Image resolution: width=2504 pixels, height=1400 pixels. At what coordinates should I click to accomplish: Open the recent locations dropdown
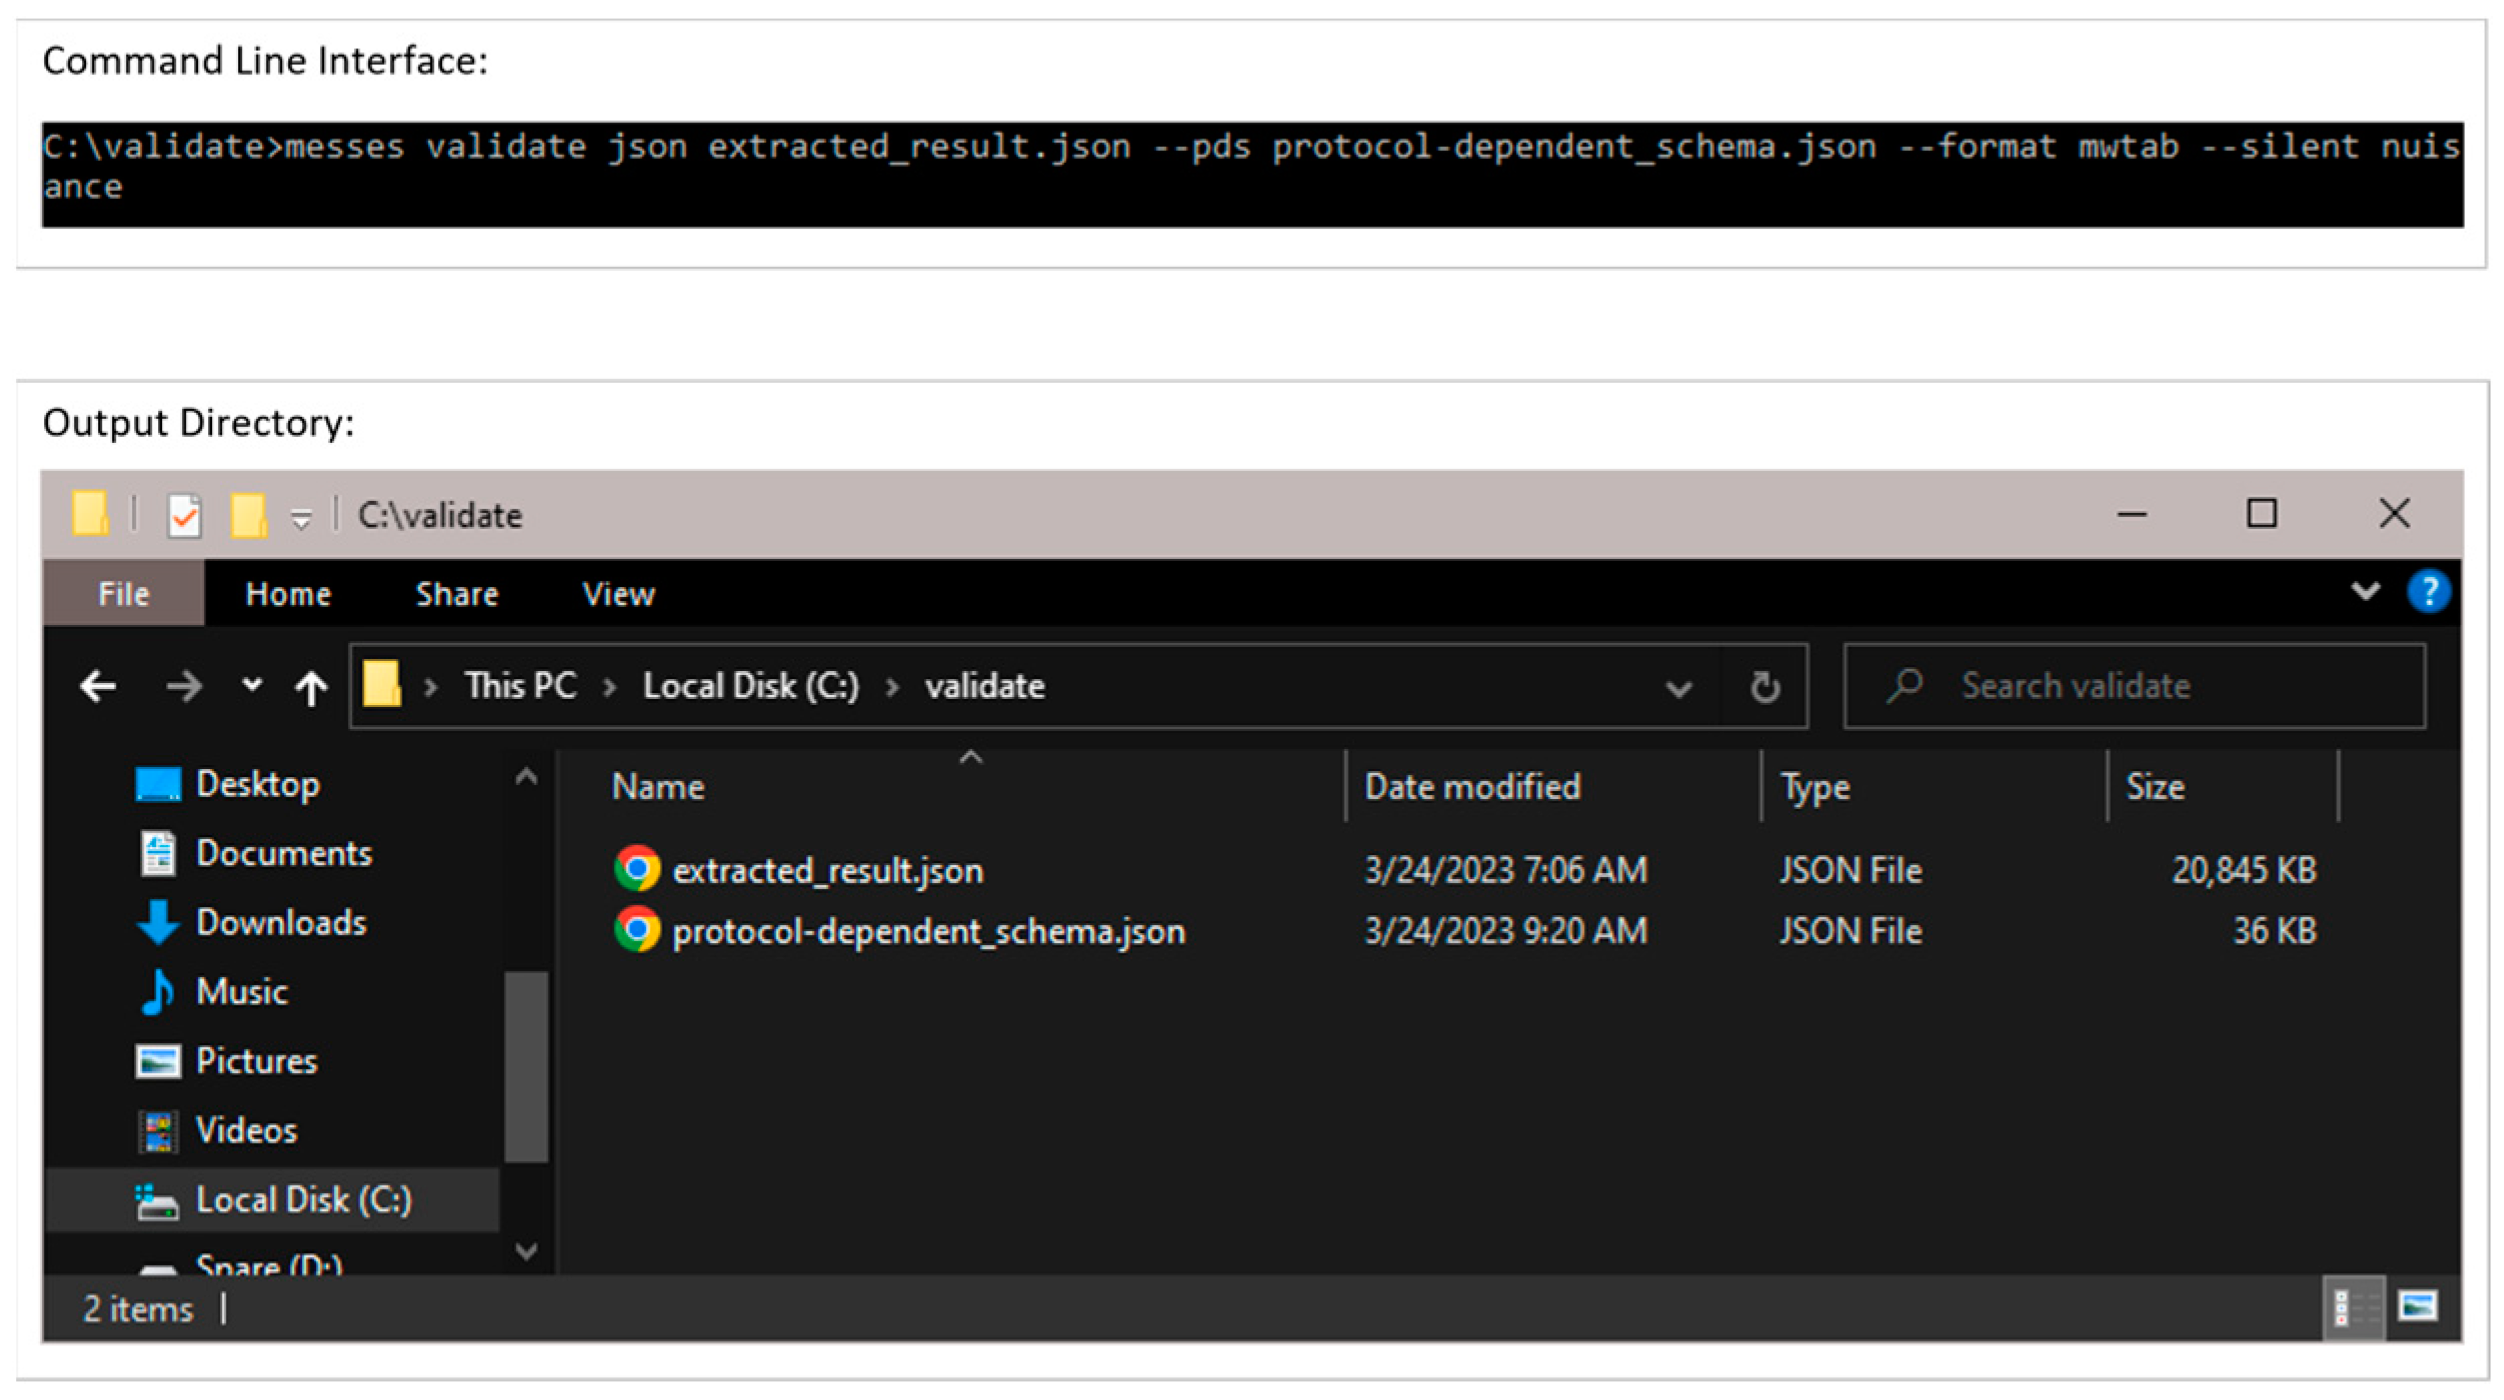pos(252,686)
